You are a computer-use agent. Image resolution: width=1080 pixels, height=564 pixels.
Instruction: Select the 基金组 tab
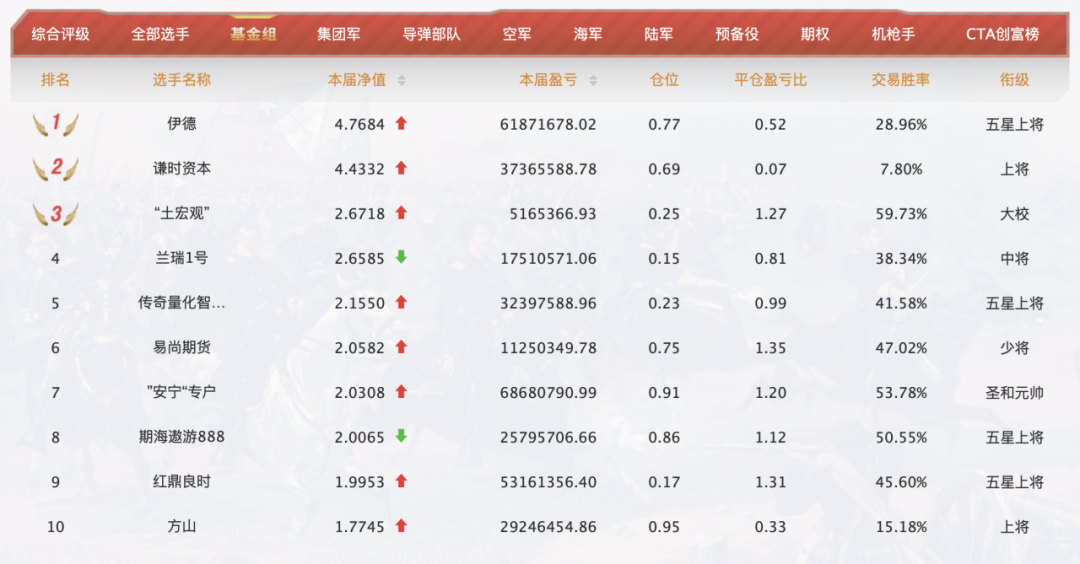(x=253, y=34)
